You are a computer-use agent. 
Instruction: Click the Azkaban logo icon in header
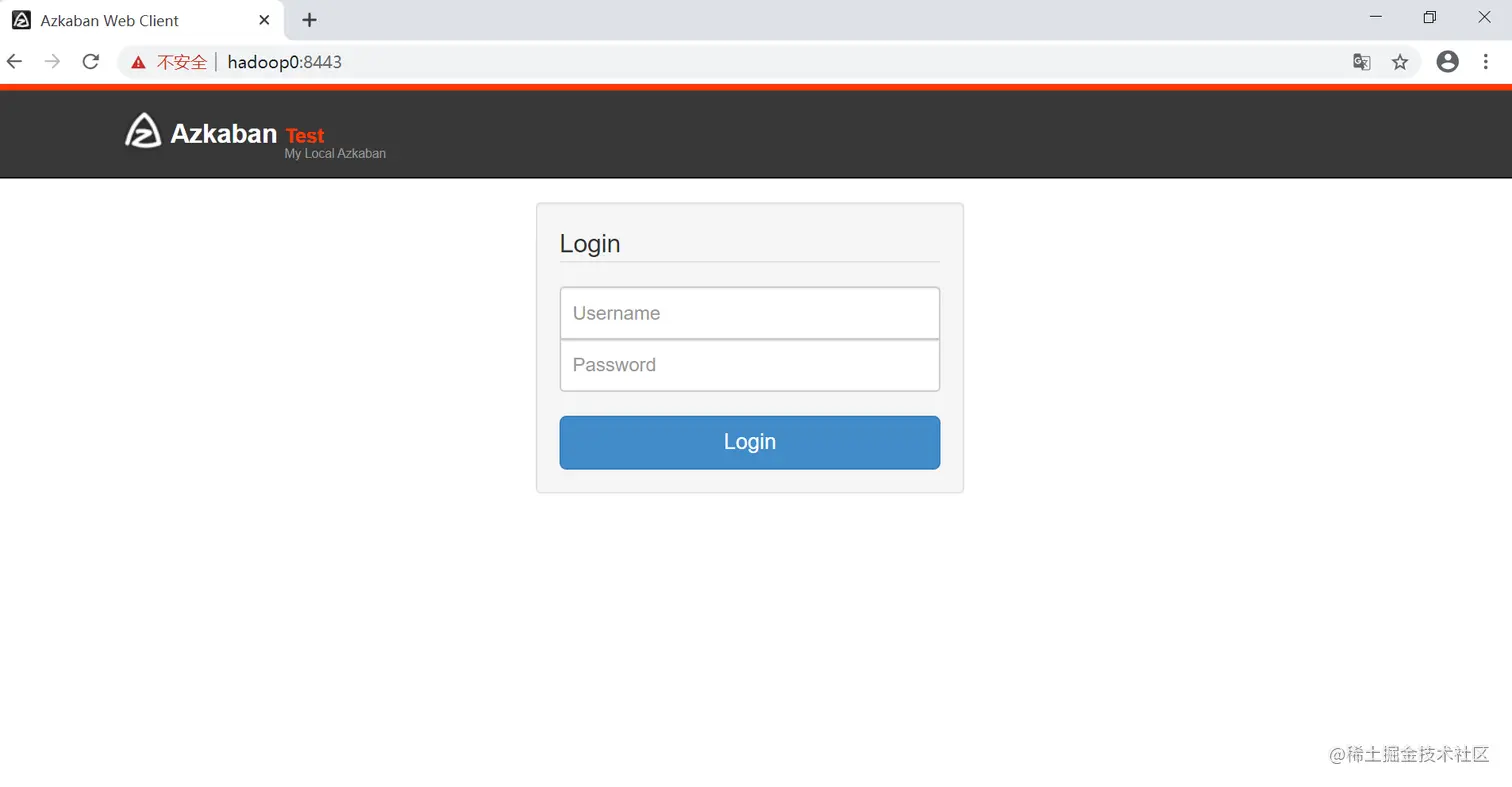point(142,131)
